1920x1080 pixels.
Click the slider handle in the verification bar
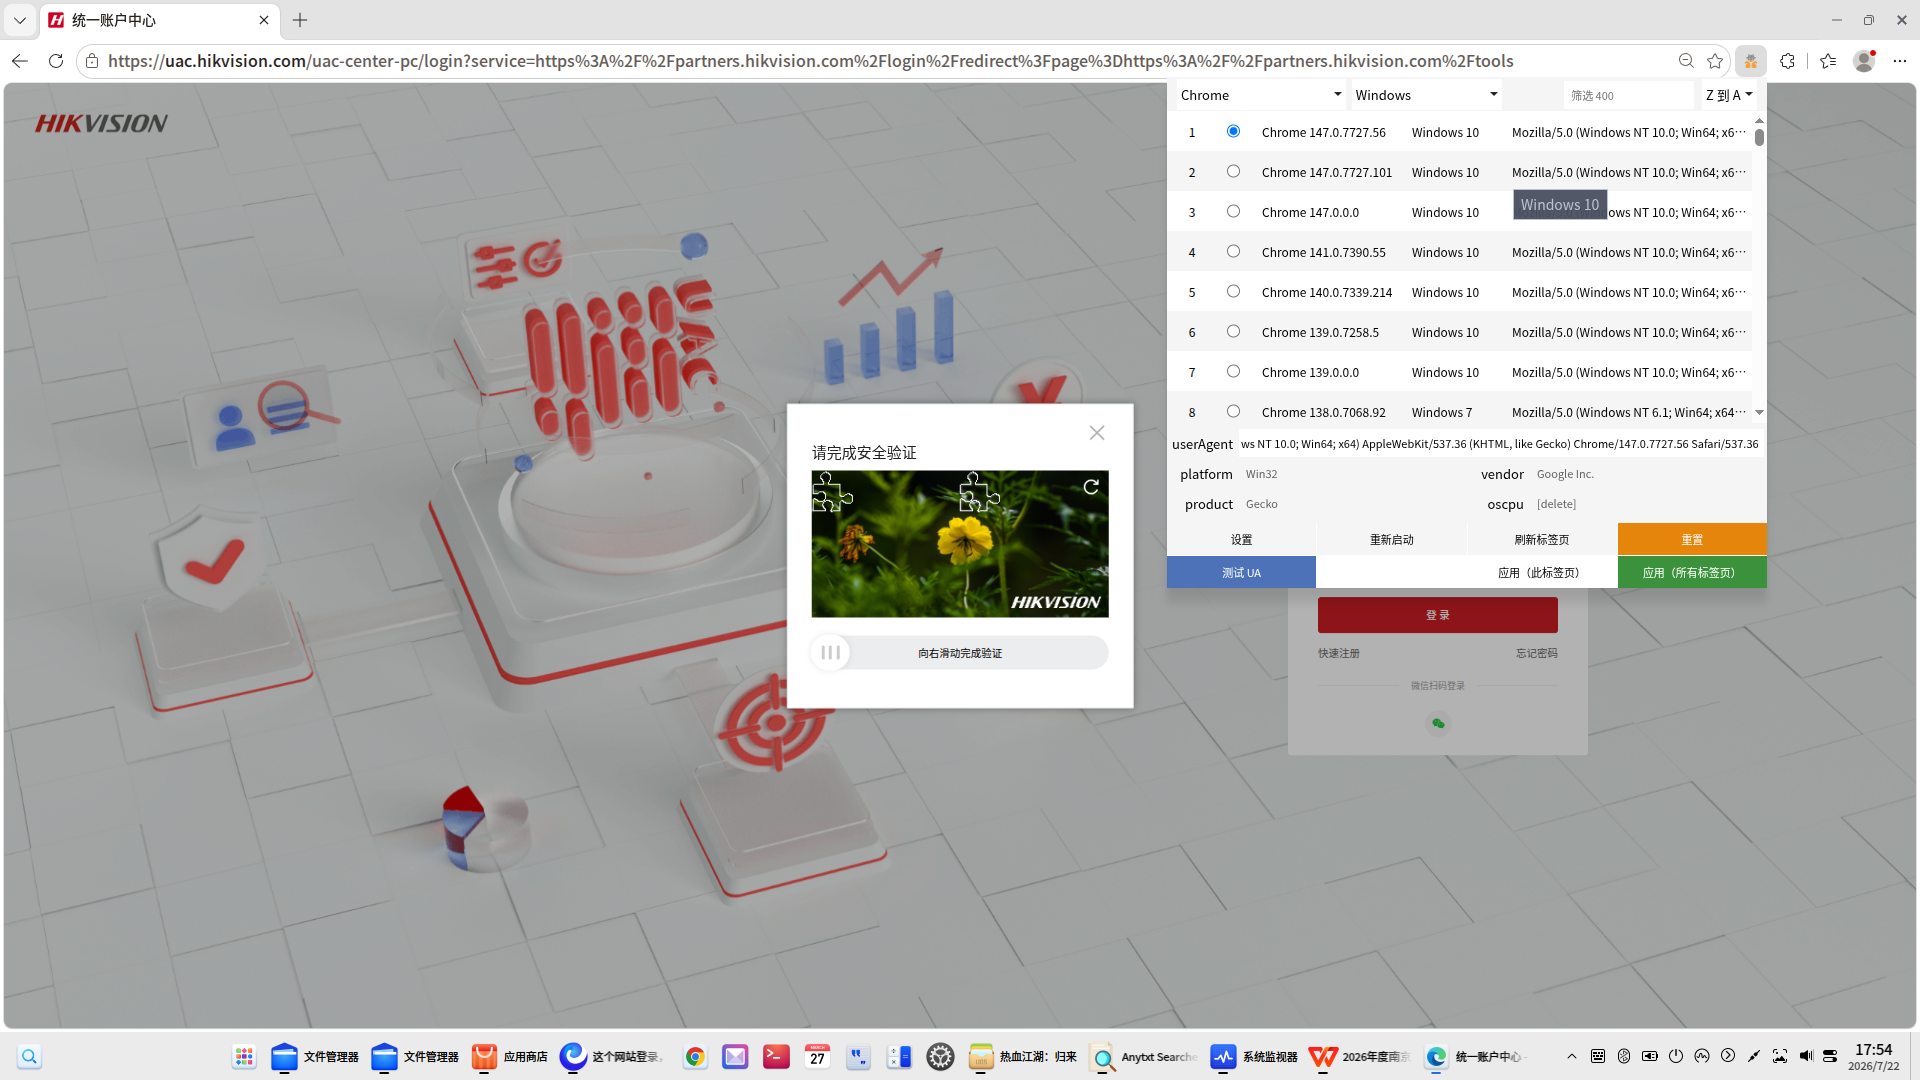pos(830,653)
